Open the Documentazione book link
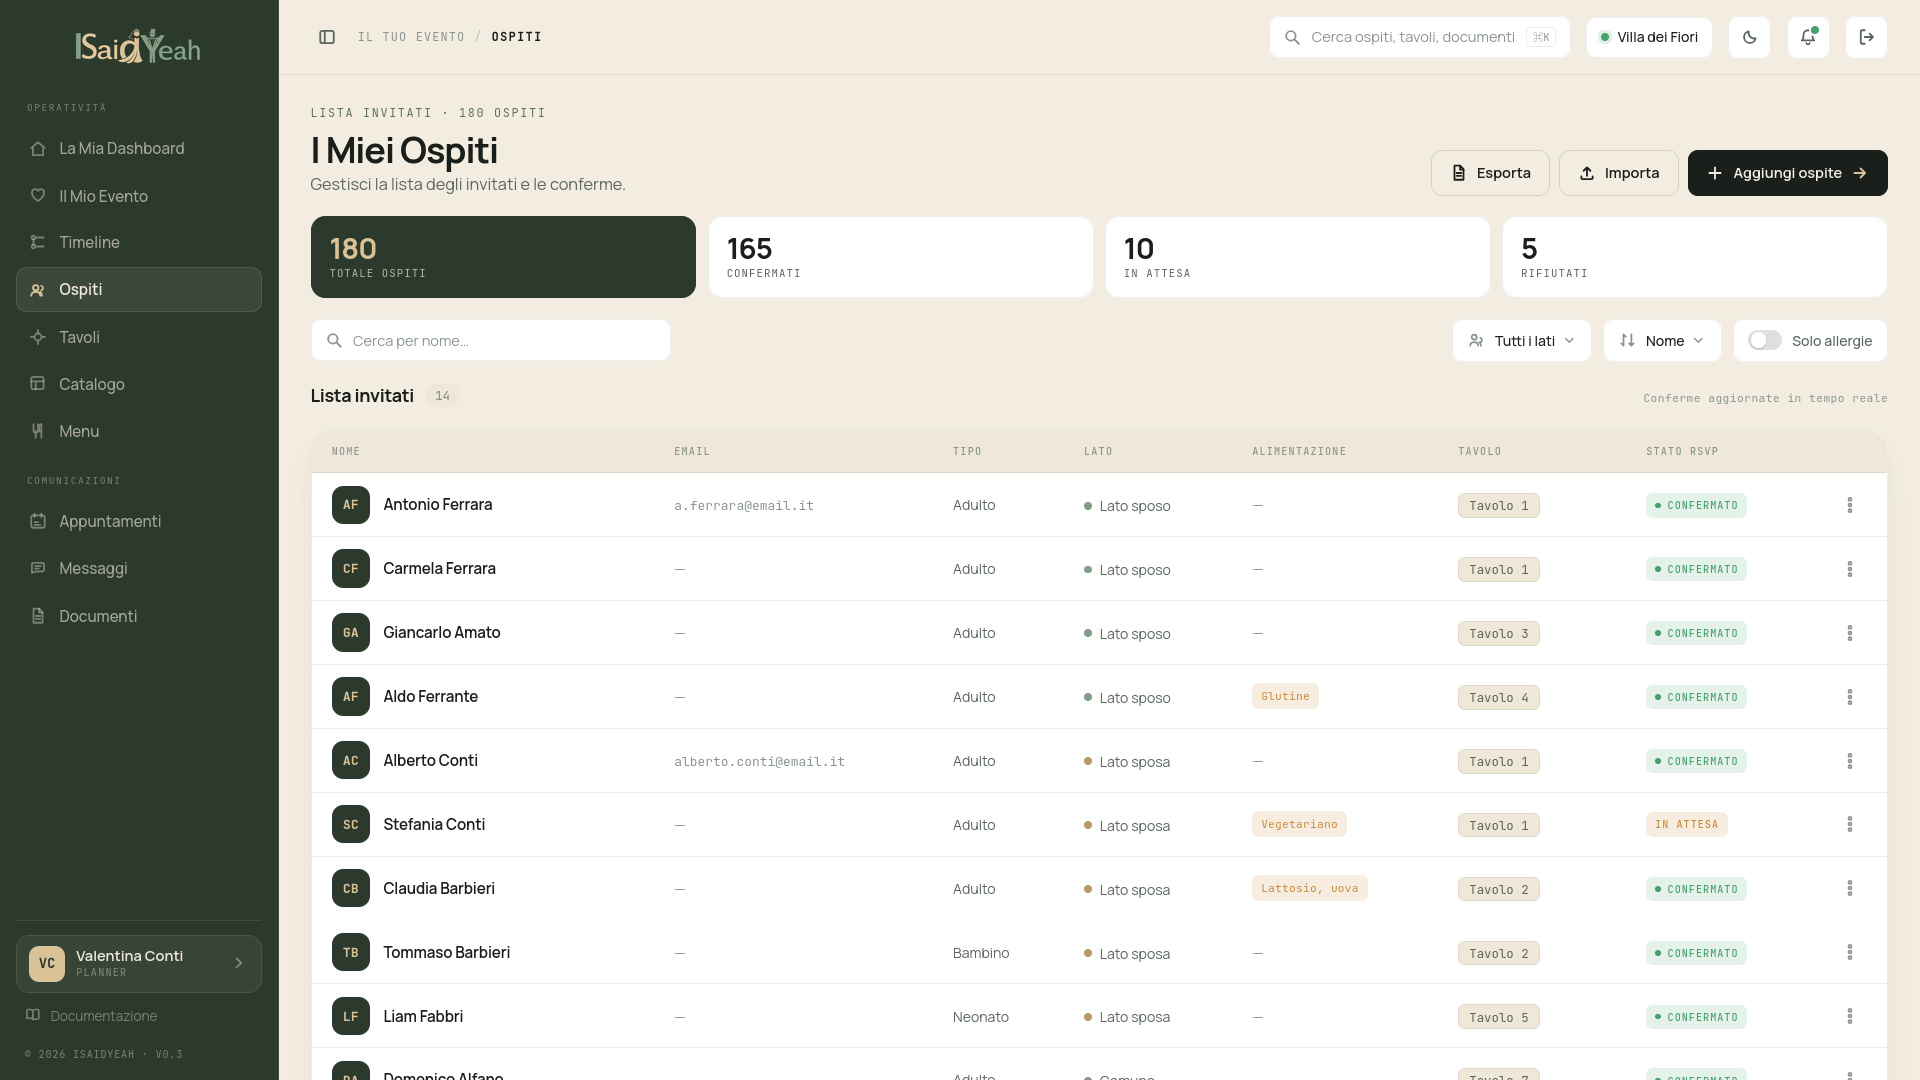 coord(91,1016)
